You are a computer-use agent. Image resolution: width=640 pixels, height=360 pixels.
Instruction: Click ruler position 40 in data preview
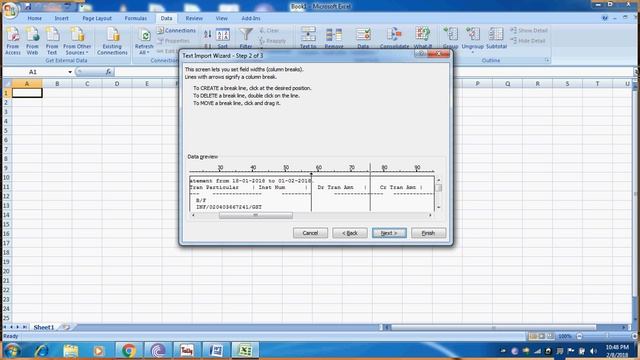(x=253, y=168)
